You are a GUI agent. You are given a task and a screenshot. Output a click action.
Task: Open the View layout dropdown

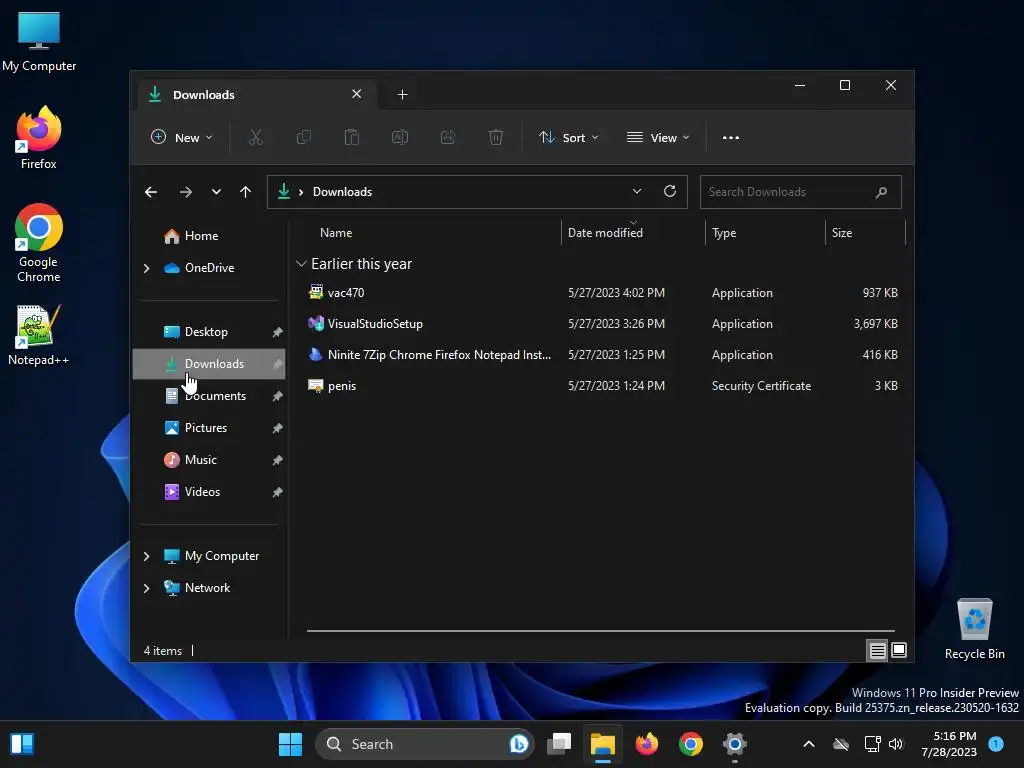click(658, 138)
